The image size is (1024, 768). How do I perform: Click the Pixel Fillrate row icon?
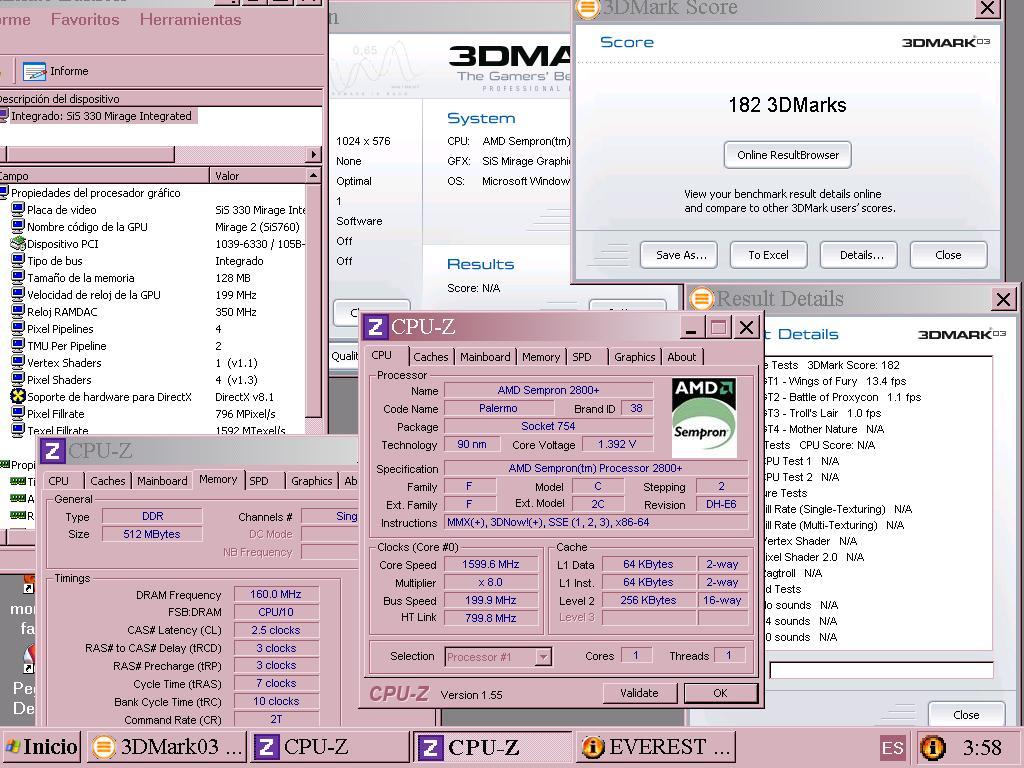18,413
